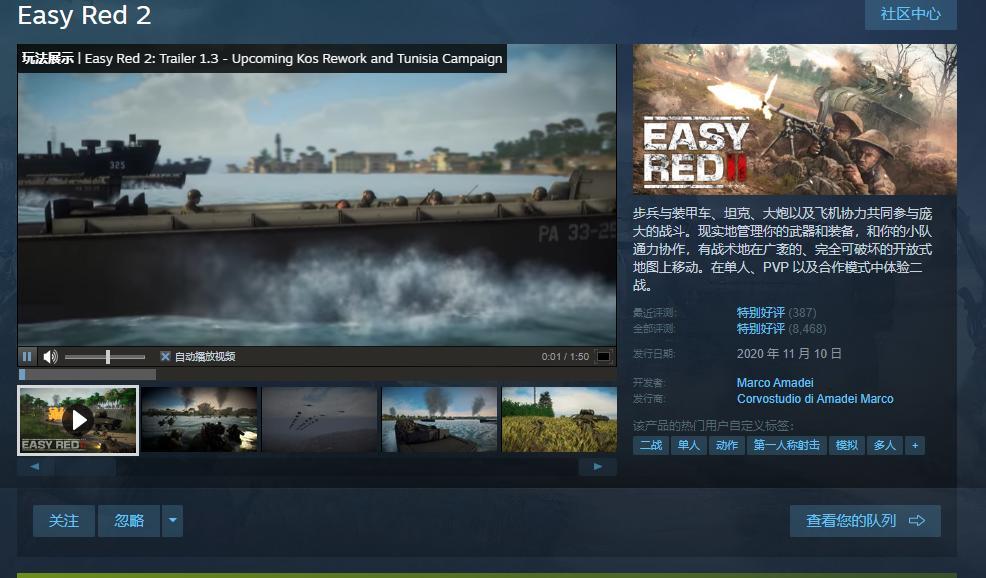Click the main trailer video frame
The image size is (986, 578).
click(x=317, y=195)
